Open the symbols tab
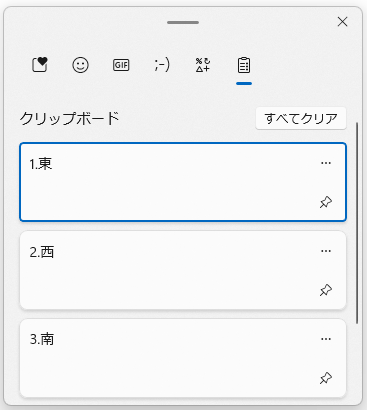This screenshot has height=410, width=367. coord(203,65)
